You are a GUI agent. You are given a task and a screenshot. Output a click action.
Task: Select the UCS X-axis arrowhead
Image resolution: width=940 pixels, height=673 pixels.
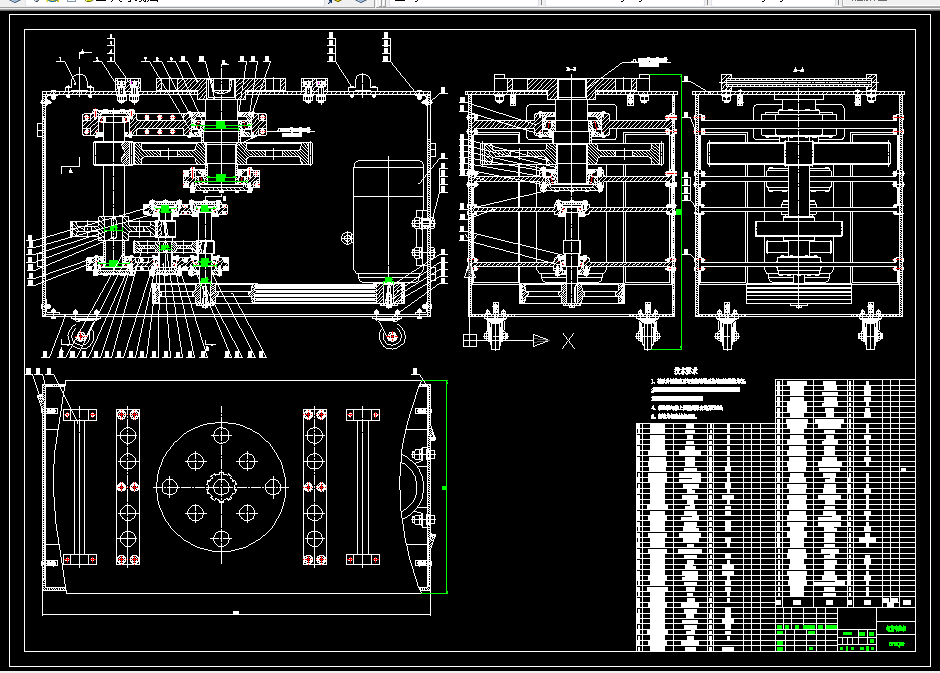[541, 340]
